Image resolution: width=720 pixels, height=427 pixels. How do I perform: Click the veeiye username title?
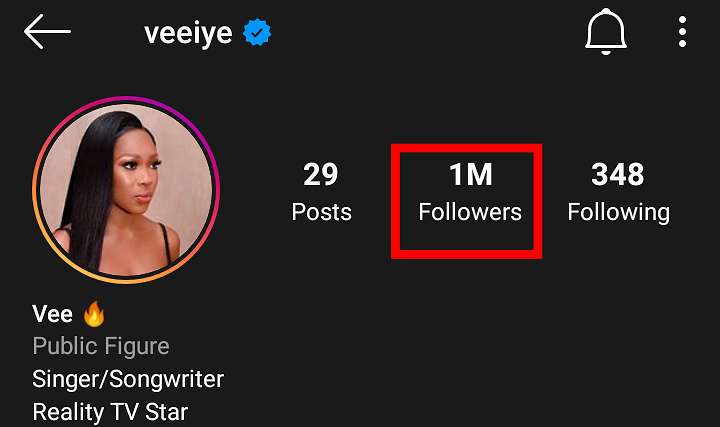coord(188,33)
